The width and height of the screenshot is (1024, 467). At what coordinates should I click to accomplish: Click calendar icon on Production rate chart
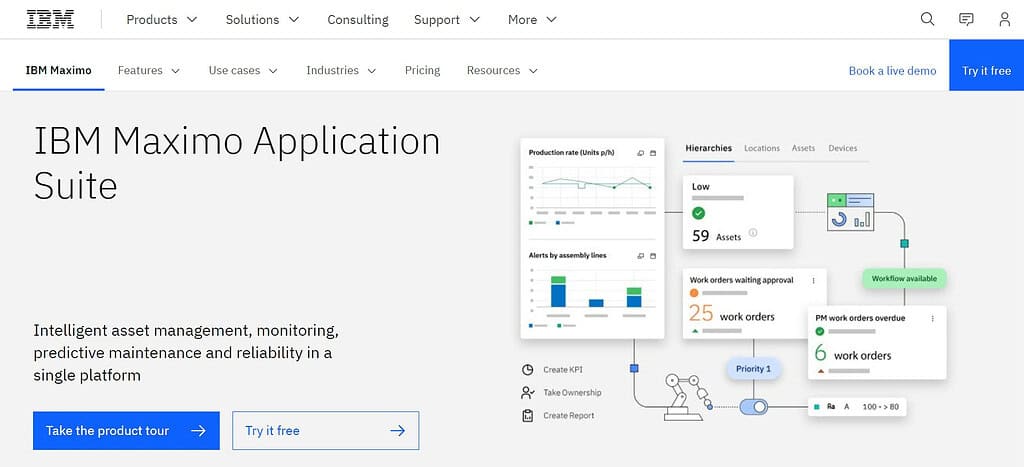pyautogui.click(x=653, y=153)
